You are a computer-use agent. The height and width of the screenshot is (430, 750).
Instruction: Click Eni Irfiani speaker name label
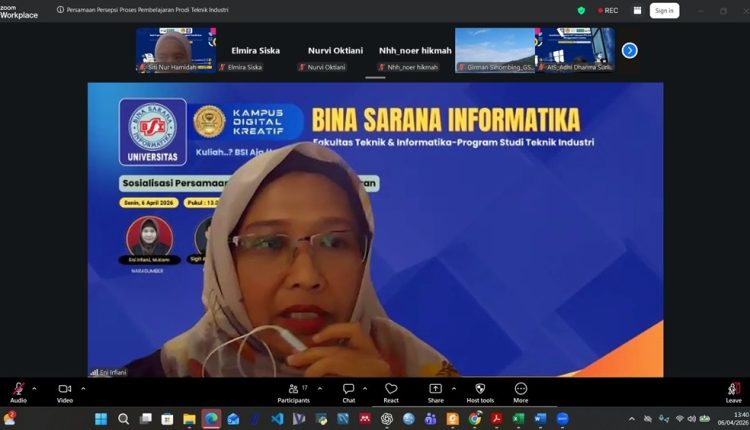pos(113,372)
